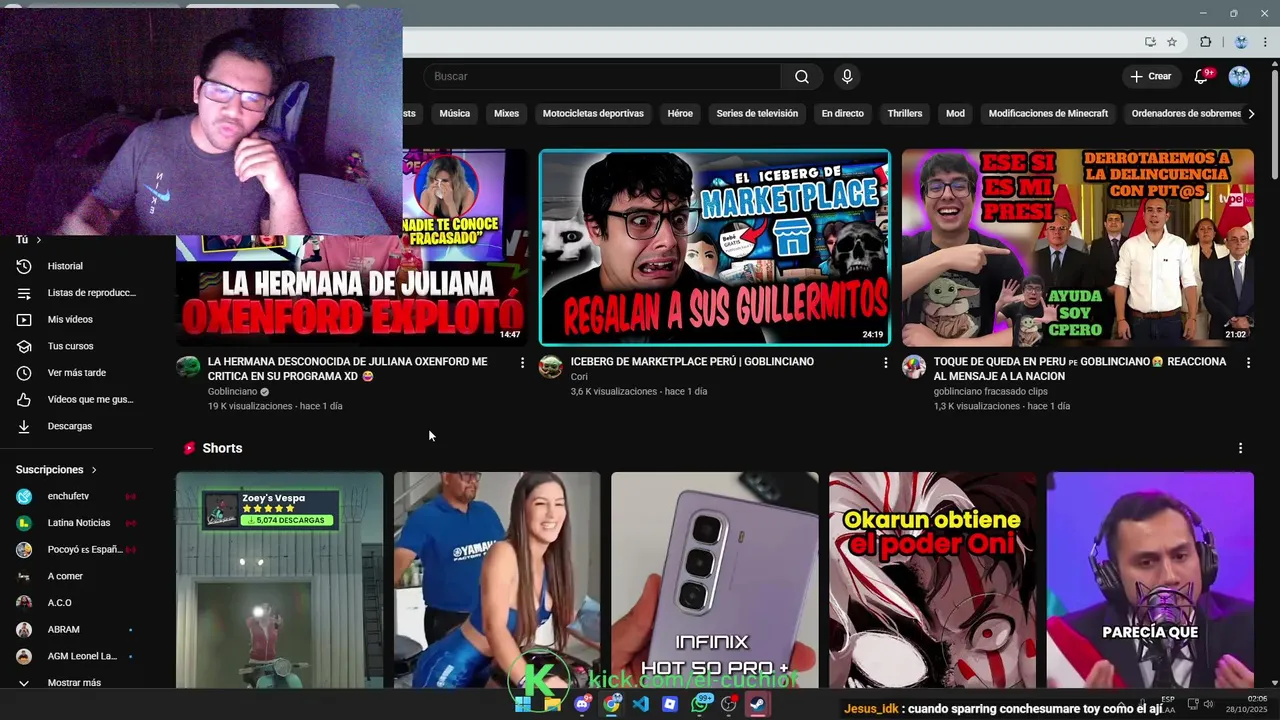This screenshot has width=1280, height=720.
Task: Play the Iceberg de Marketplace thumbnail
Action: click(x=714, y=247)
